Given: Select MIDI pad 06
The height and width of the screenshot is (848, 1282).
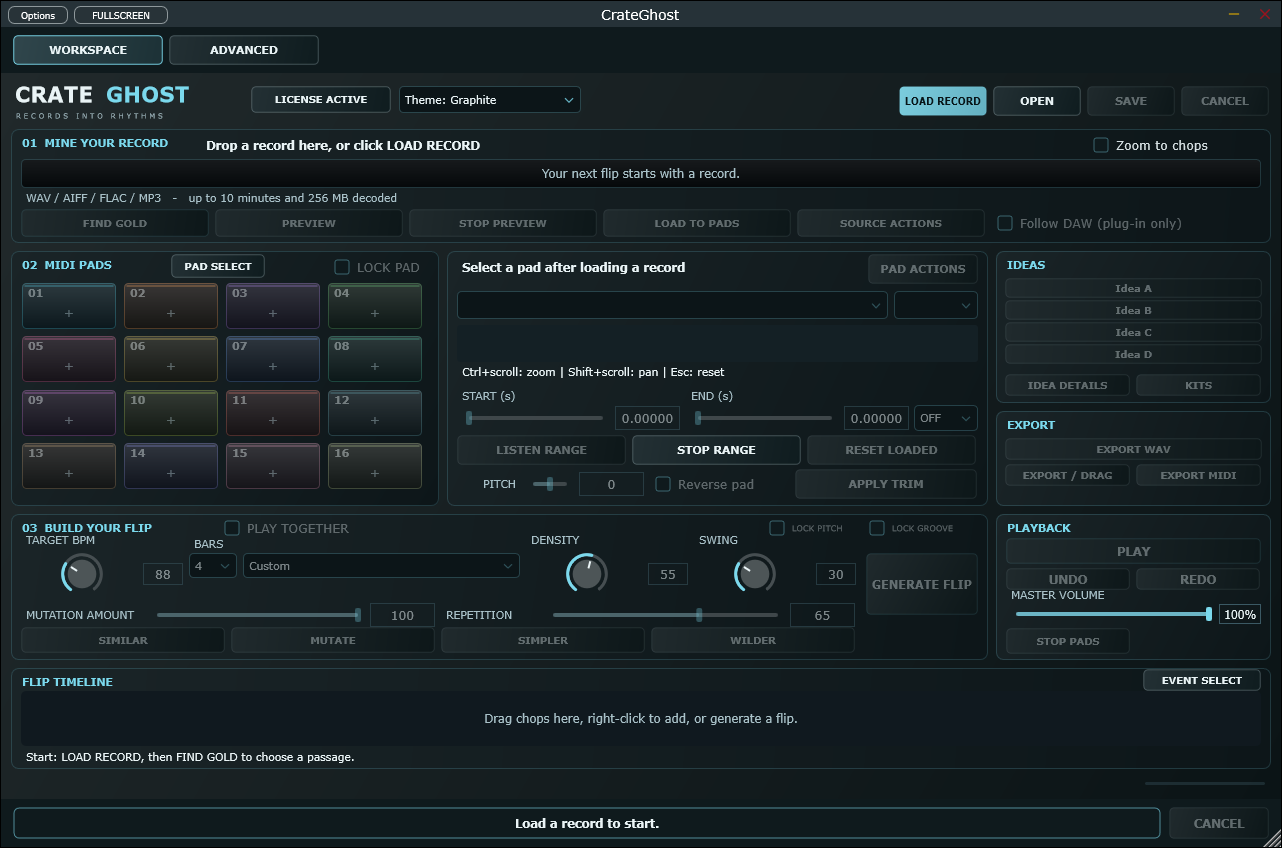Looking at the screenshot, I should (x=171, y=359).
